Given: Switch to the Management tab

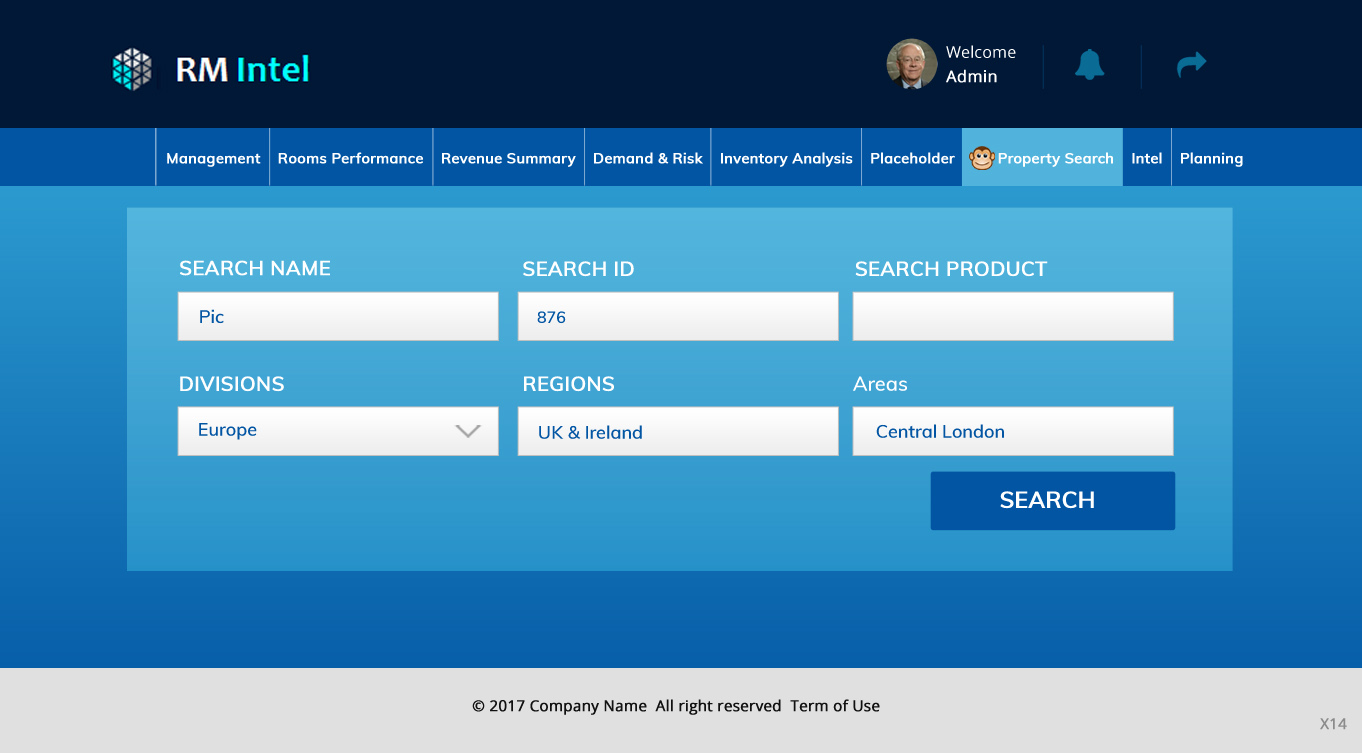Looking at the screenshot, I should coord(212,157).
